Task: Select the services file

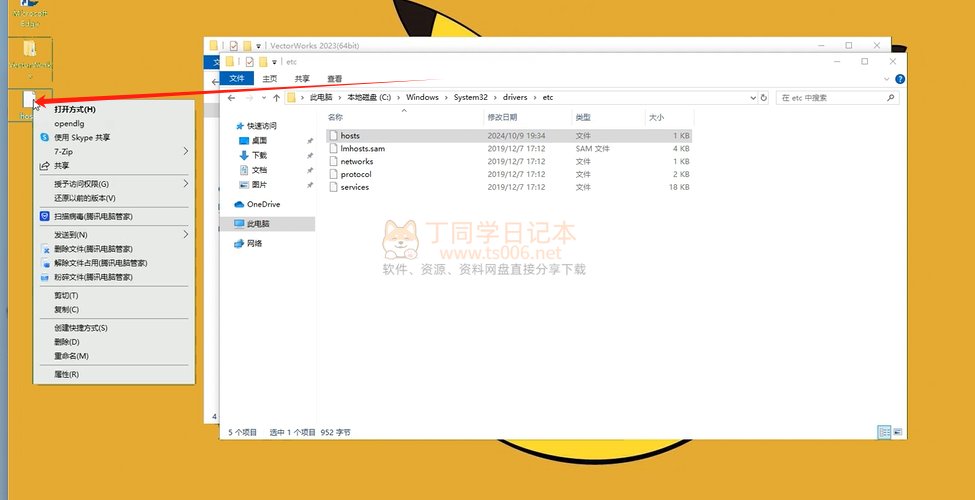Action: pos(509,187)
